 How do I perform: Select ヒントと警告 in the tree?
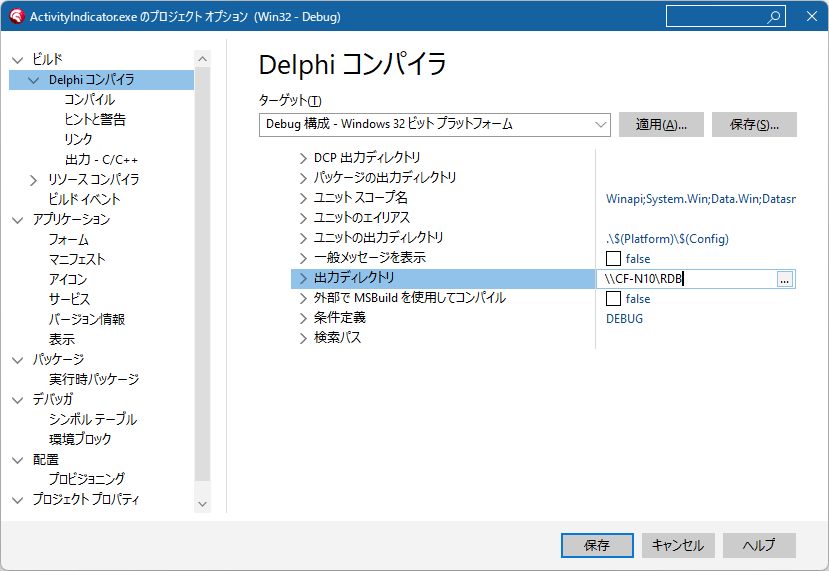point(95,119)
